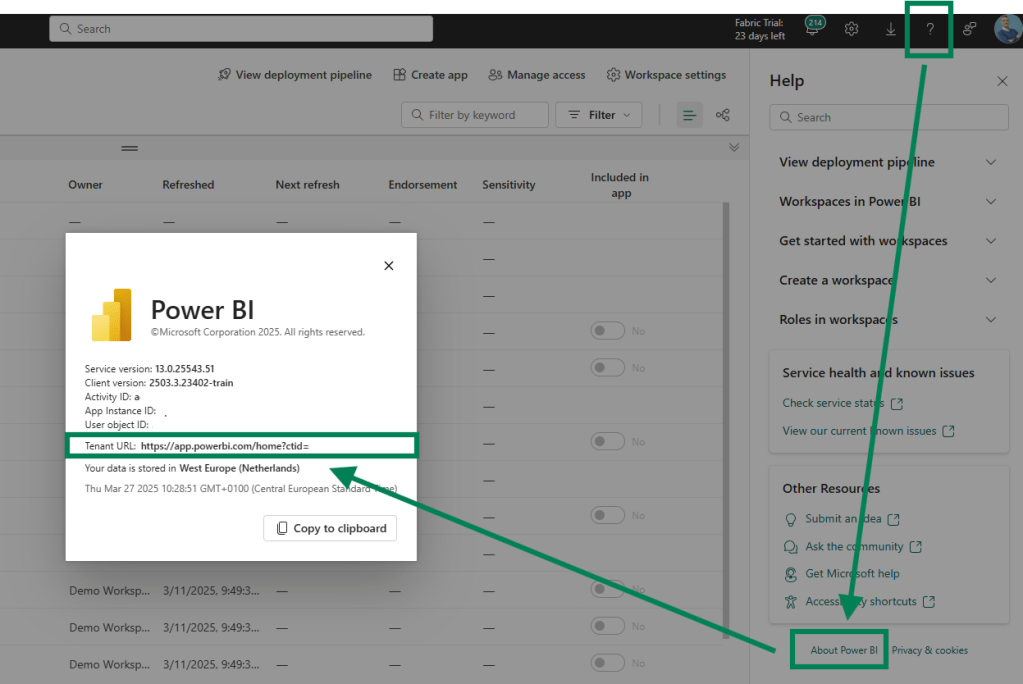Toggle the first Included in app switch
This screenshot has width=1023, height=684.
point(607,331)
